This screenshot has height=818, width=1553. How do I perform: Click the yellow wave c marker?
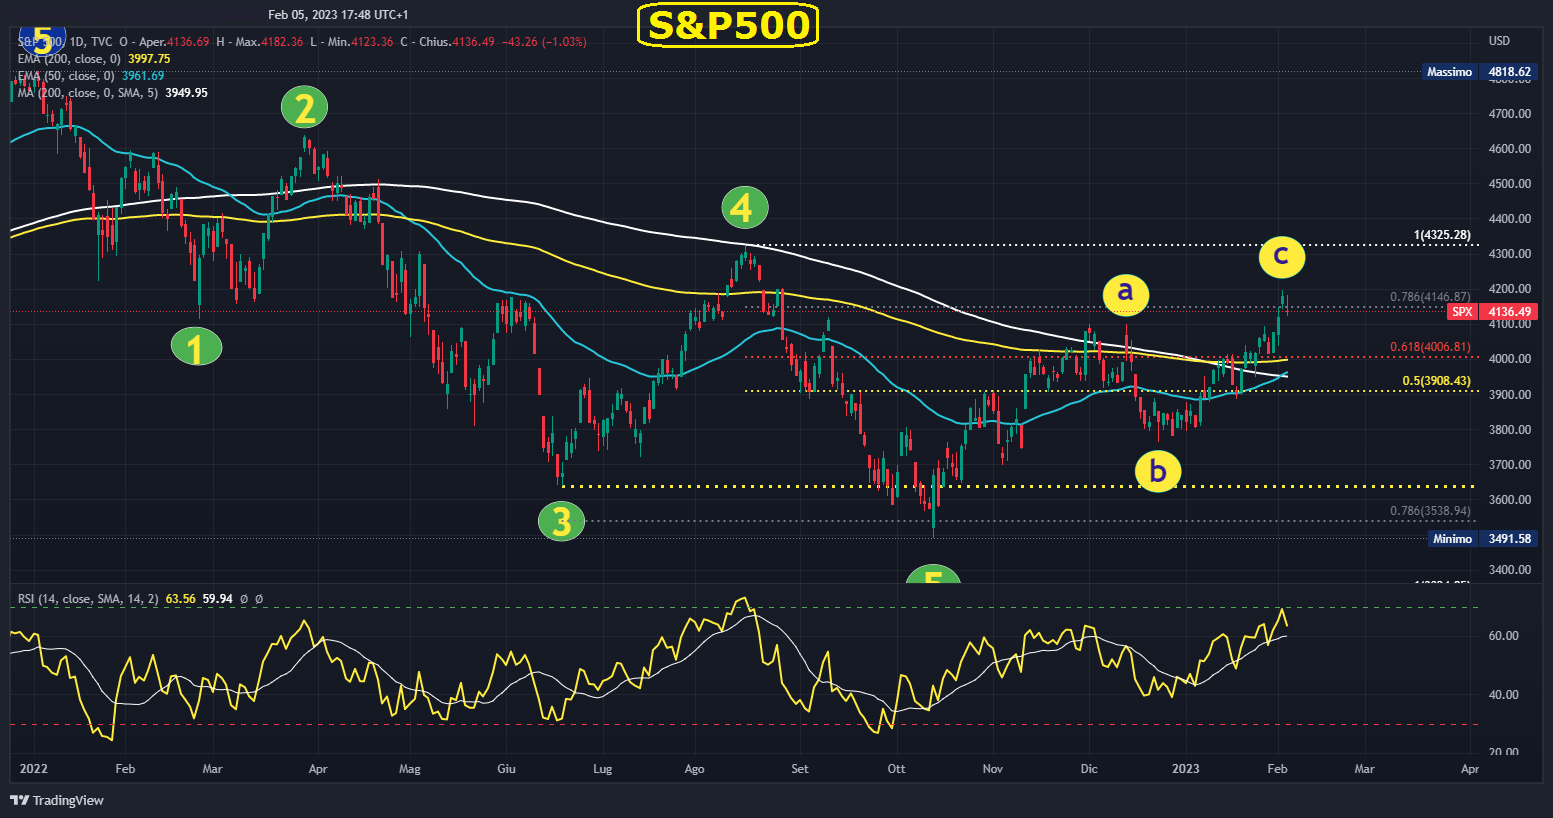1281,257
